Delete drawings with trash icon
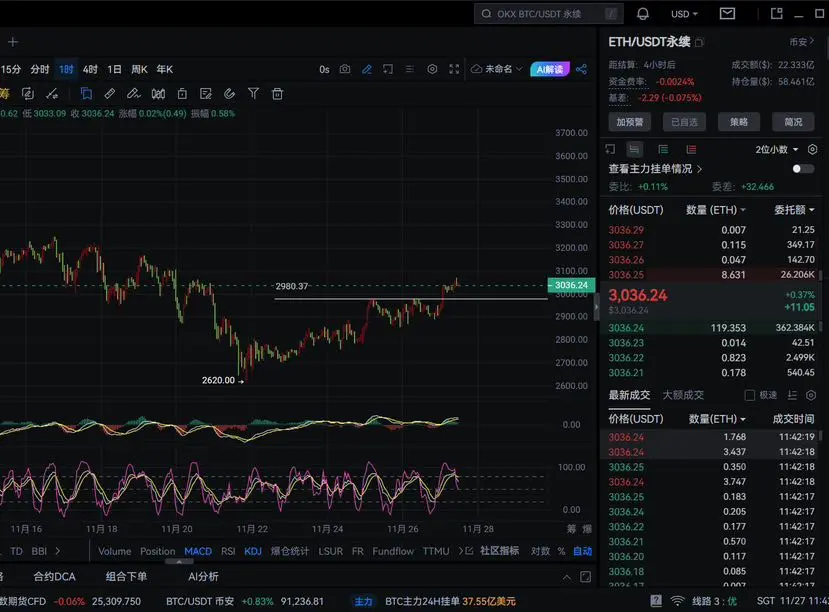Viewport: 829px width, 612px height. [277, 94]
